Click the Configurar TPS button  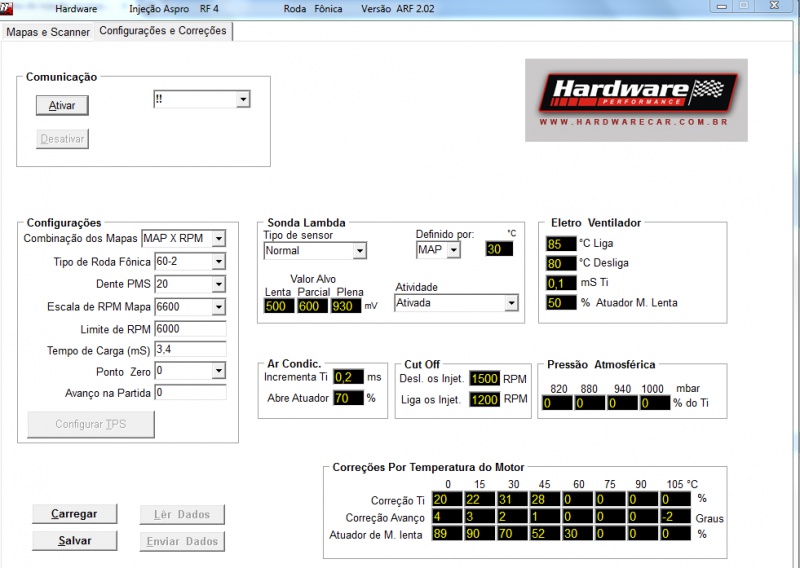(91, 424)
